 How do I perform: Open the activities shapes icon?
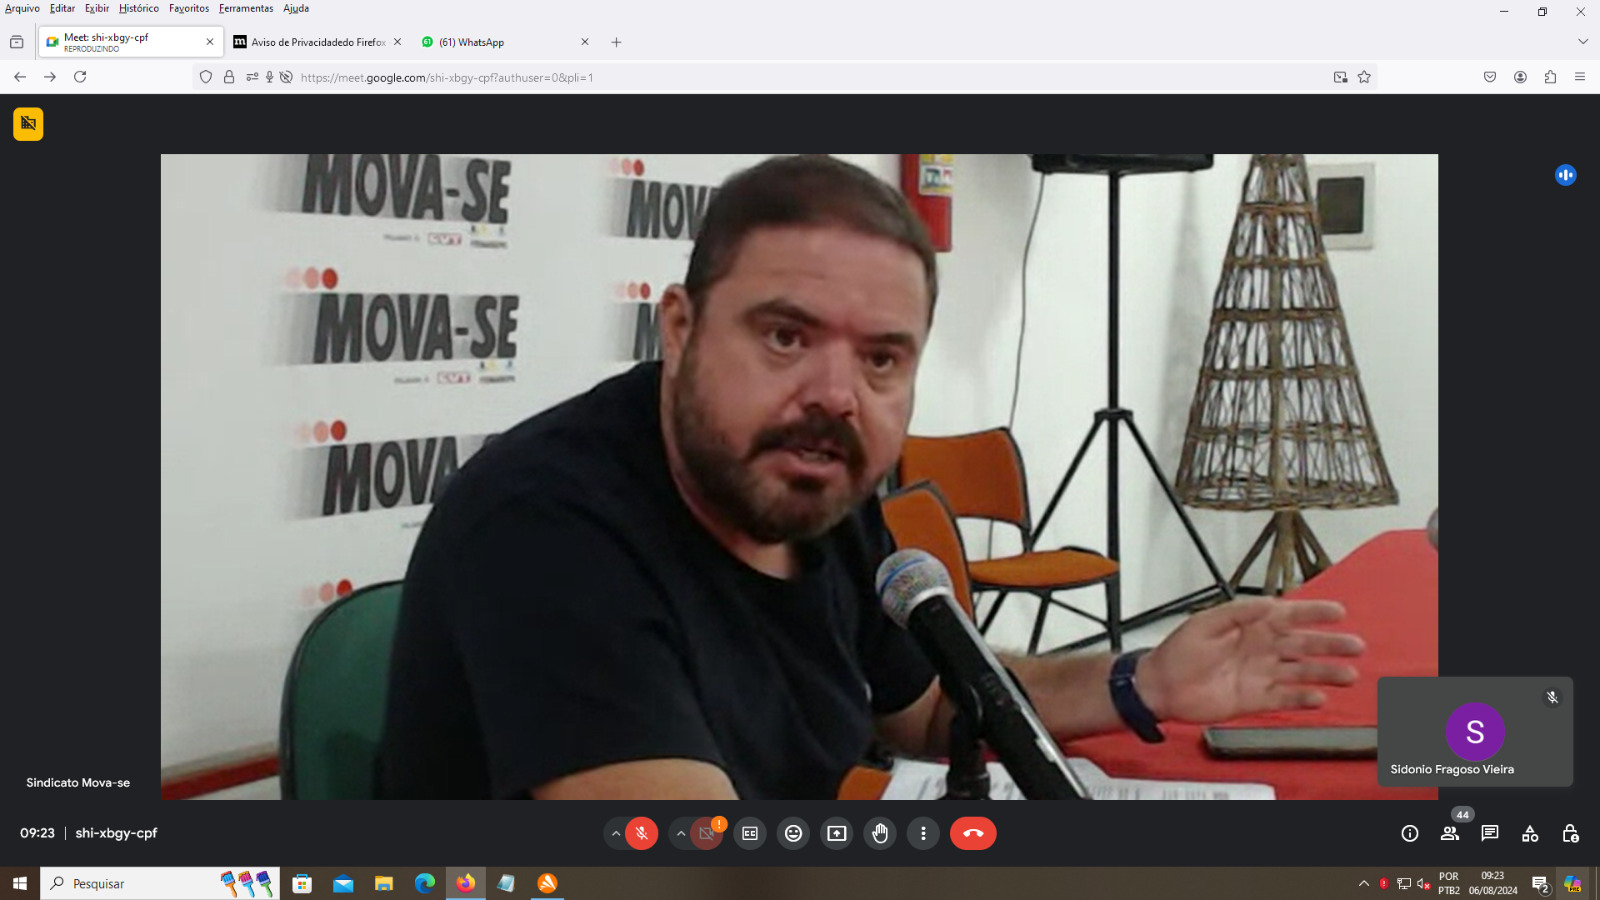(1530, 833)
